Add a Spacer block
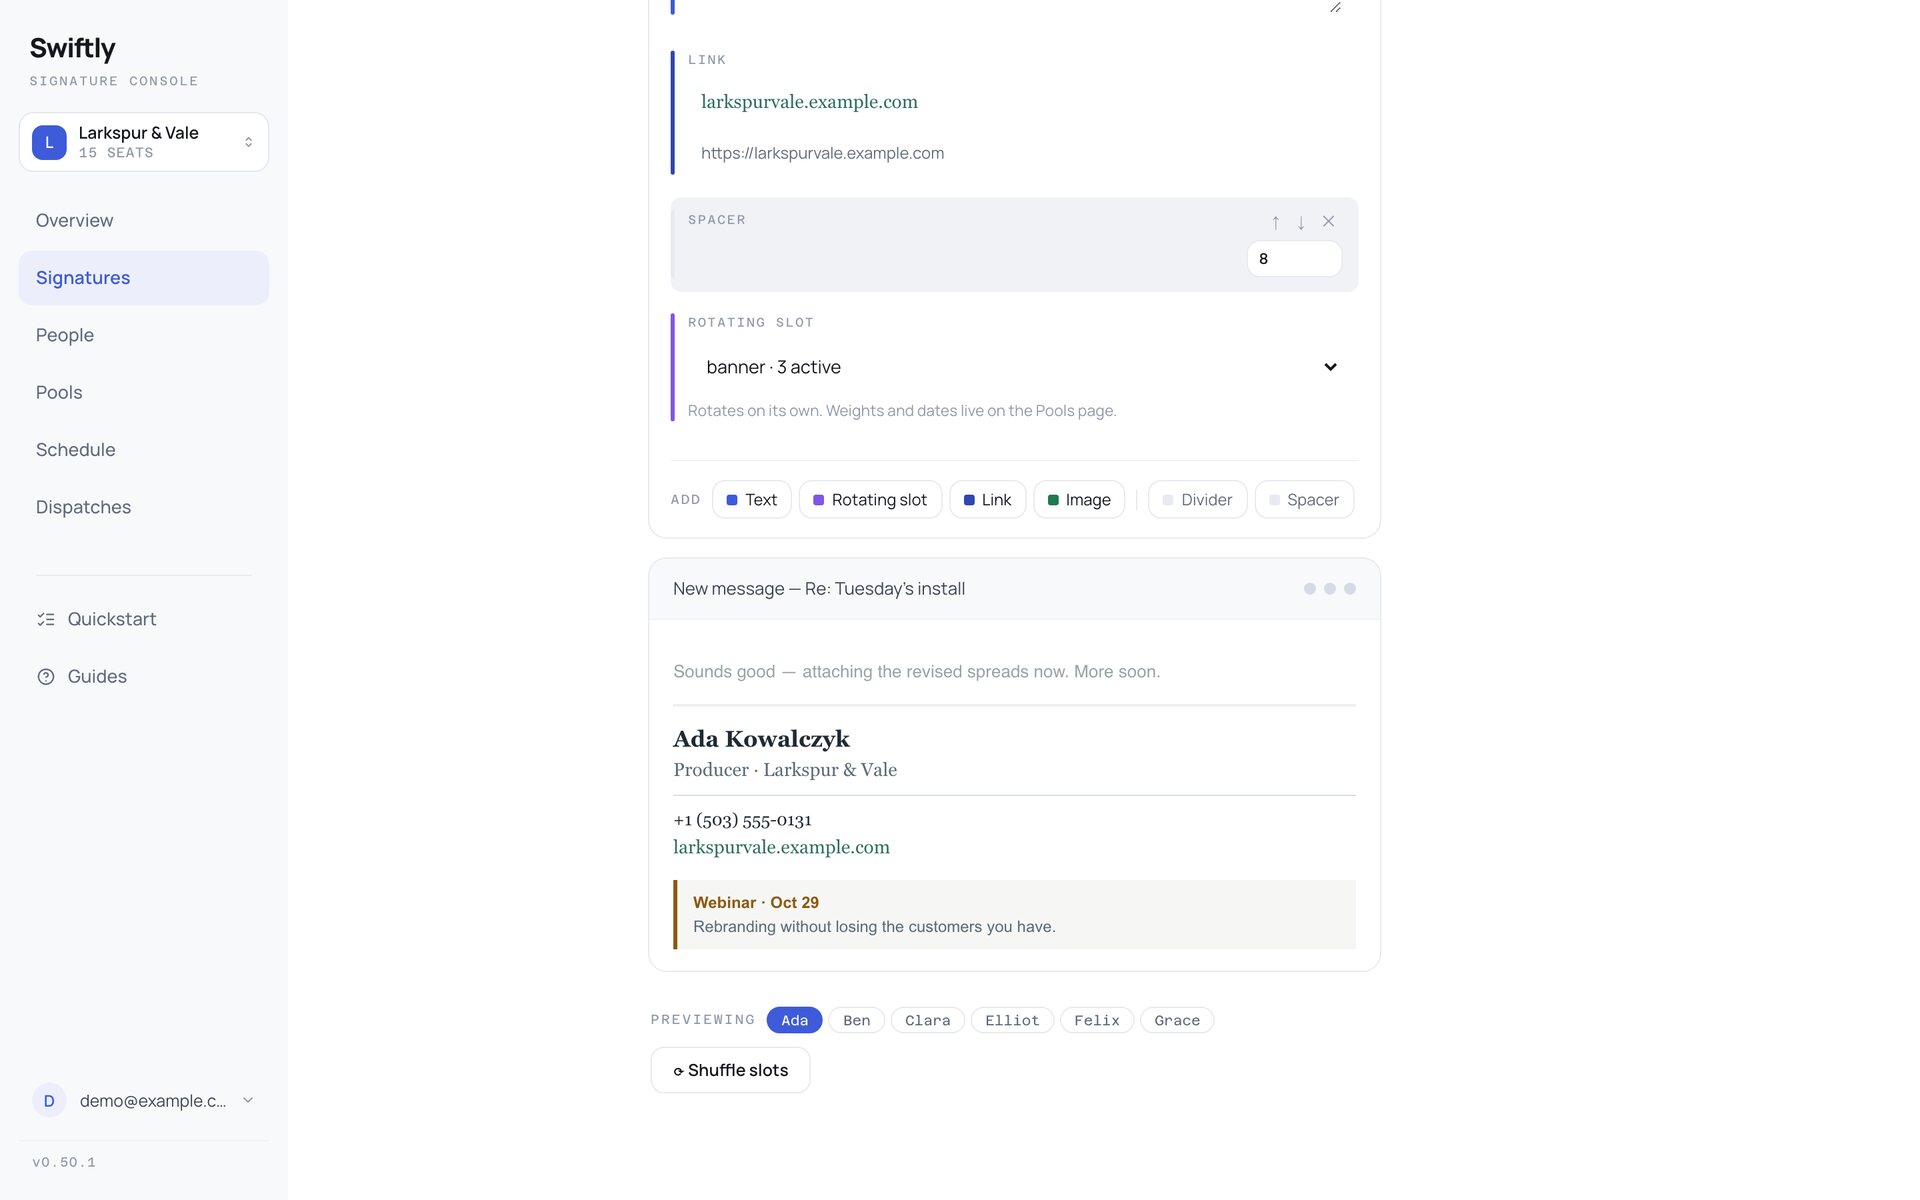1920x1200 pixels. click(x=1304, y=499)
